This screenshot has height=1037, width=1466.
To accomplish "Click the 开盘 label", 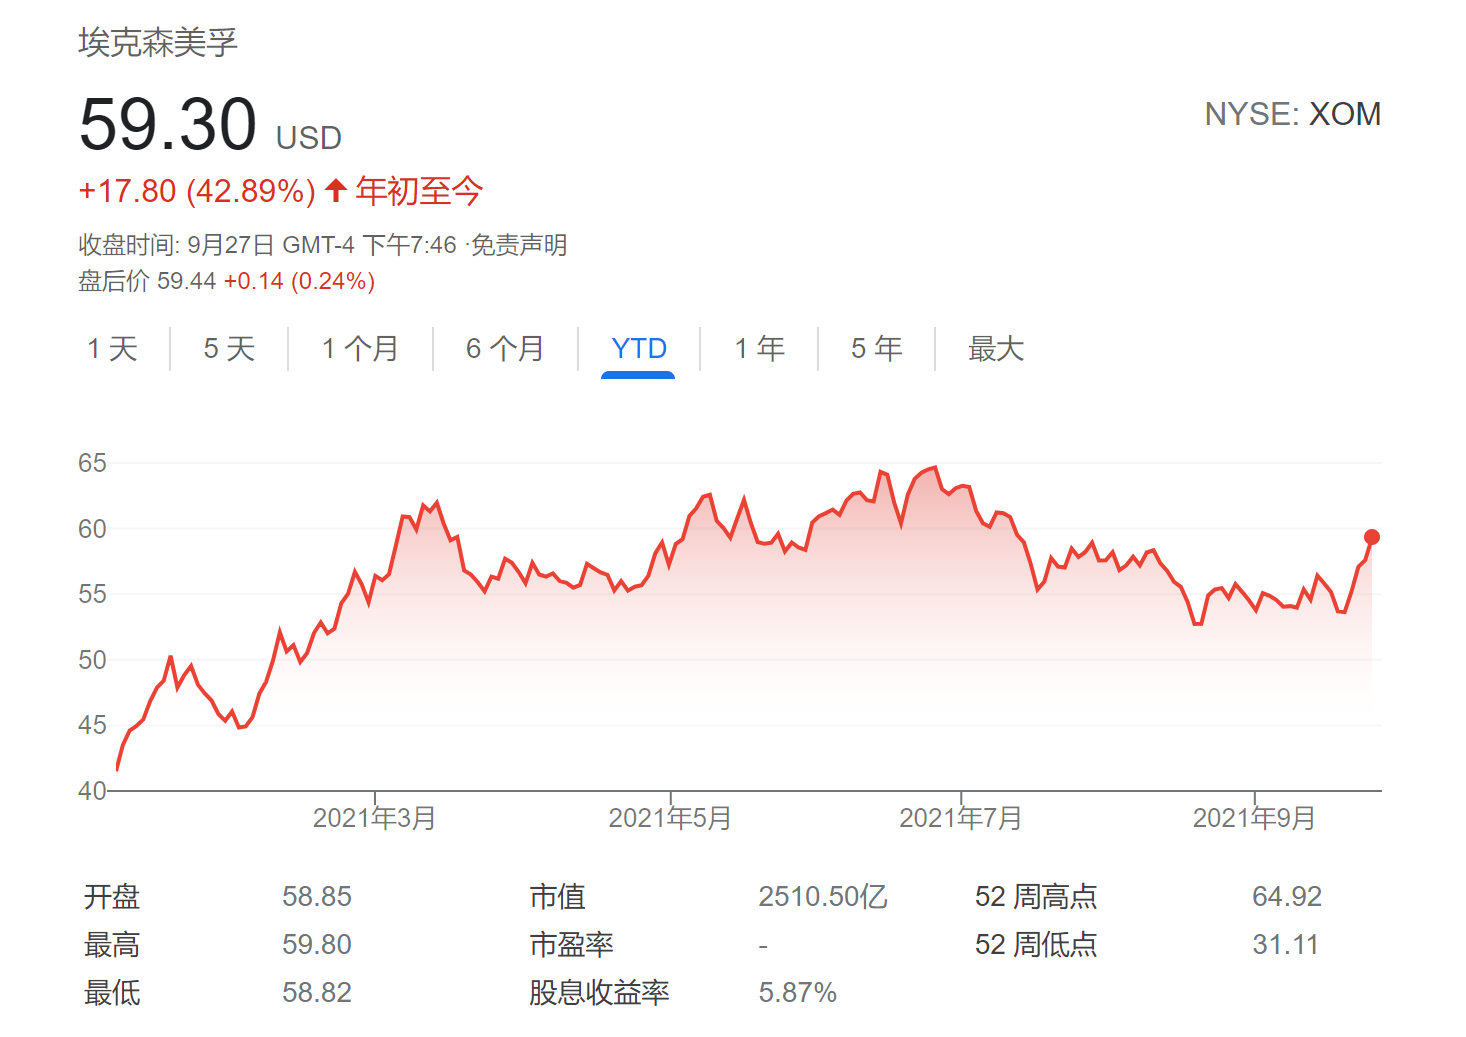I will (111, 896).
